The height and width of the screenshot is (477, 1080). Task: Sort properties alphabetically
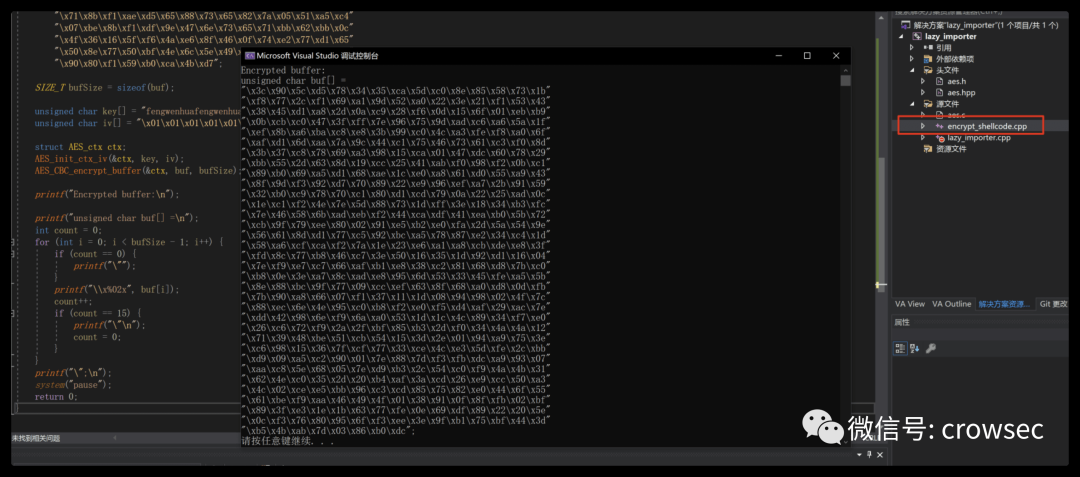915,348
